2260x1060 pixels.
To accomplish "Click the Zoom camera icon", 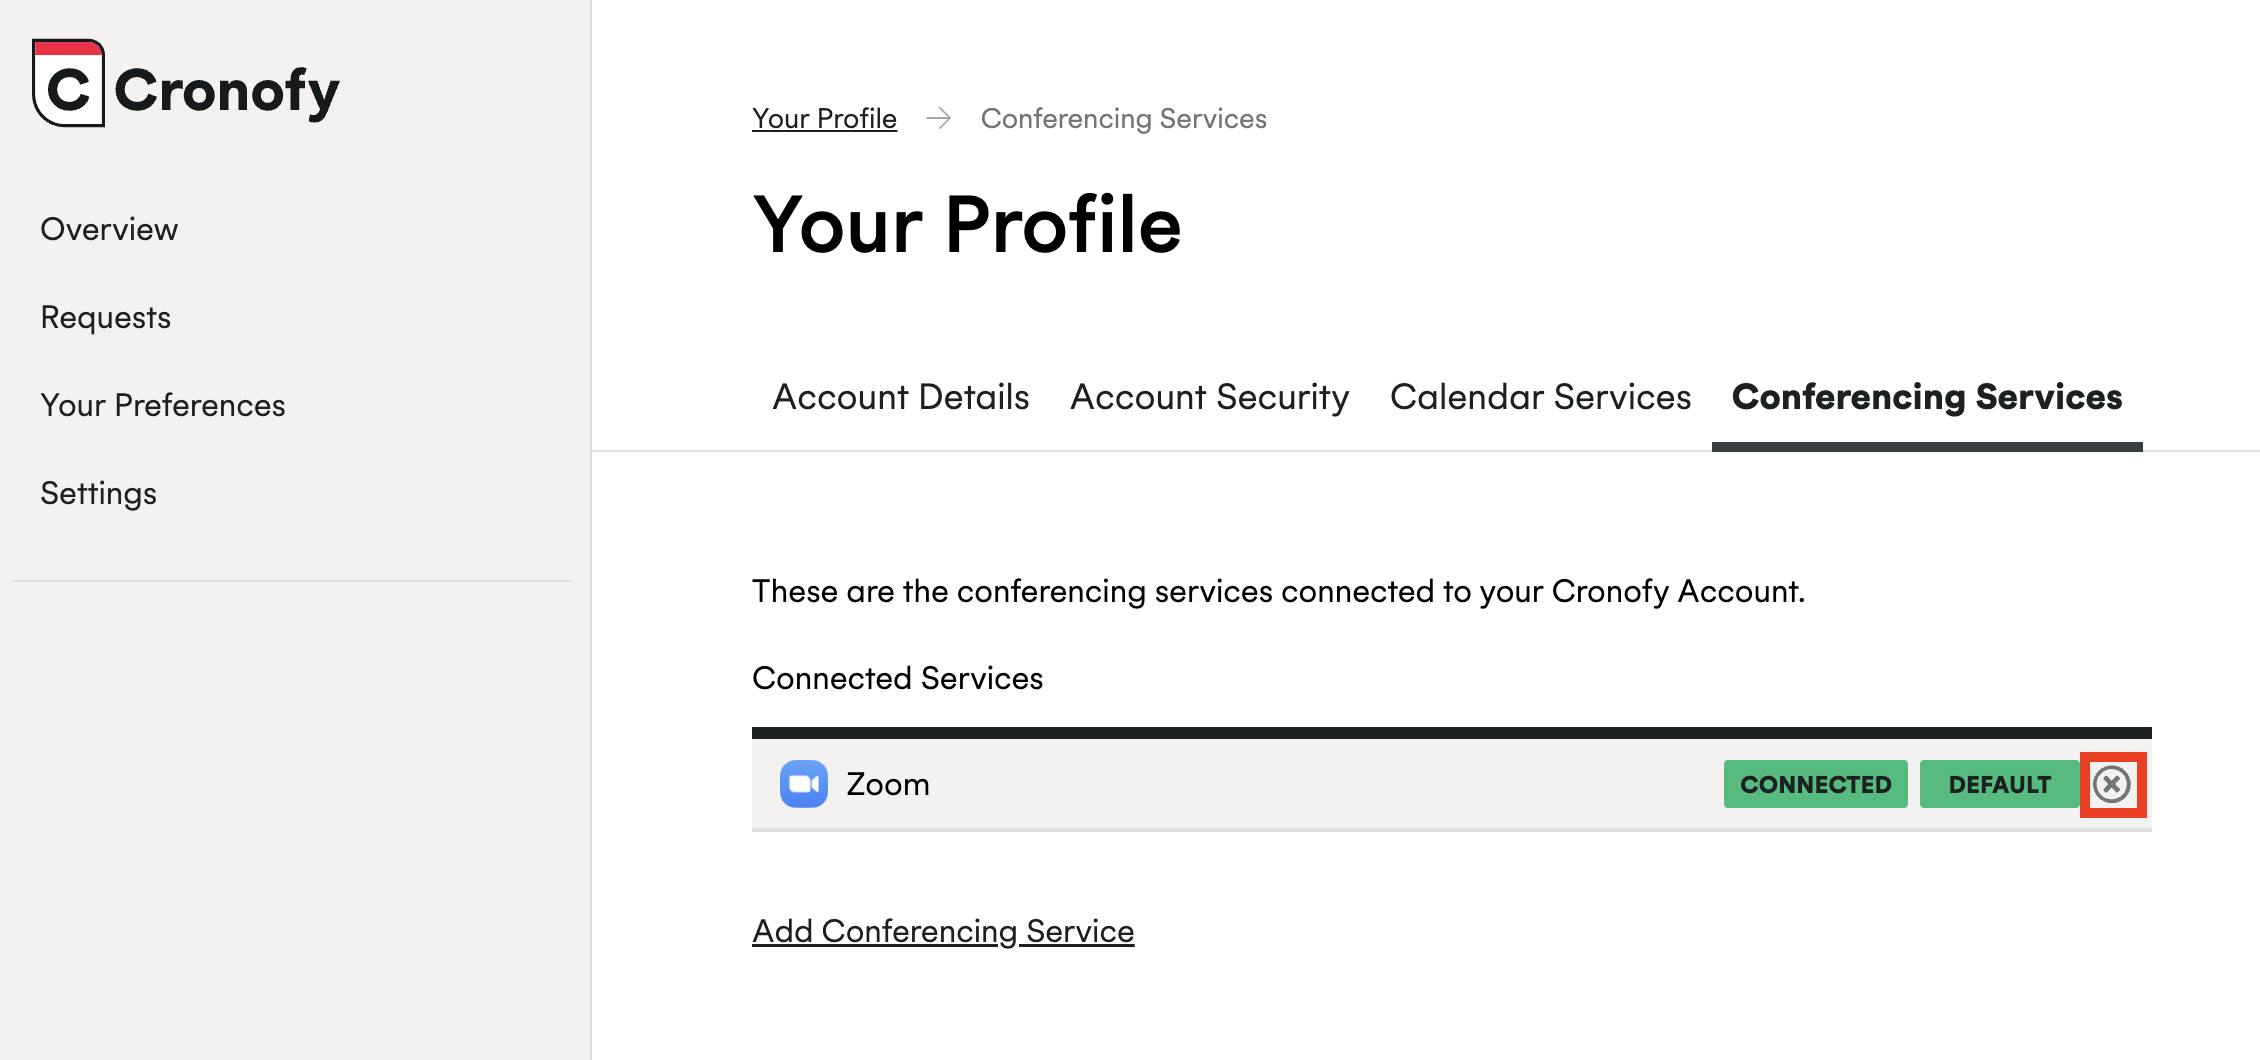I will (x=804, y=784).
